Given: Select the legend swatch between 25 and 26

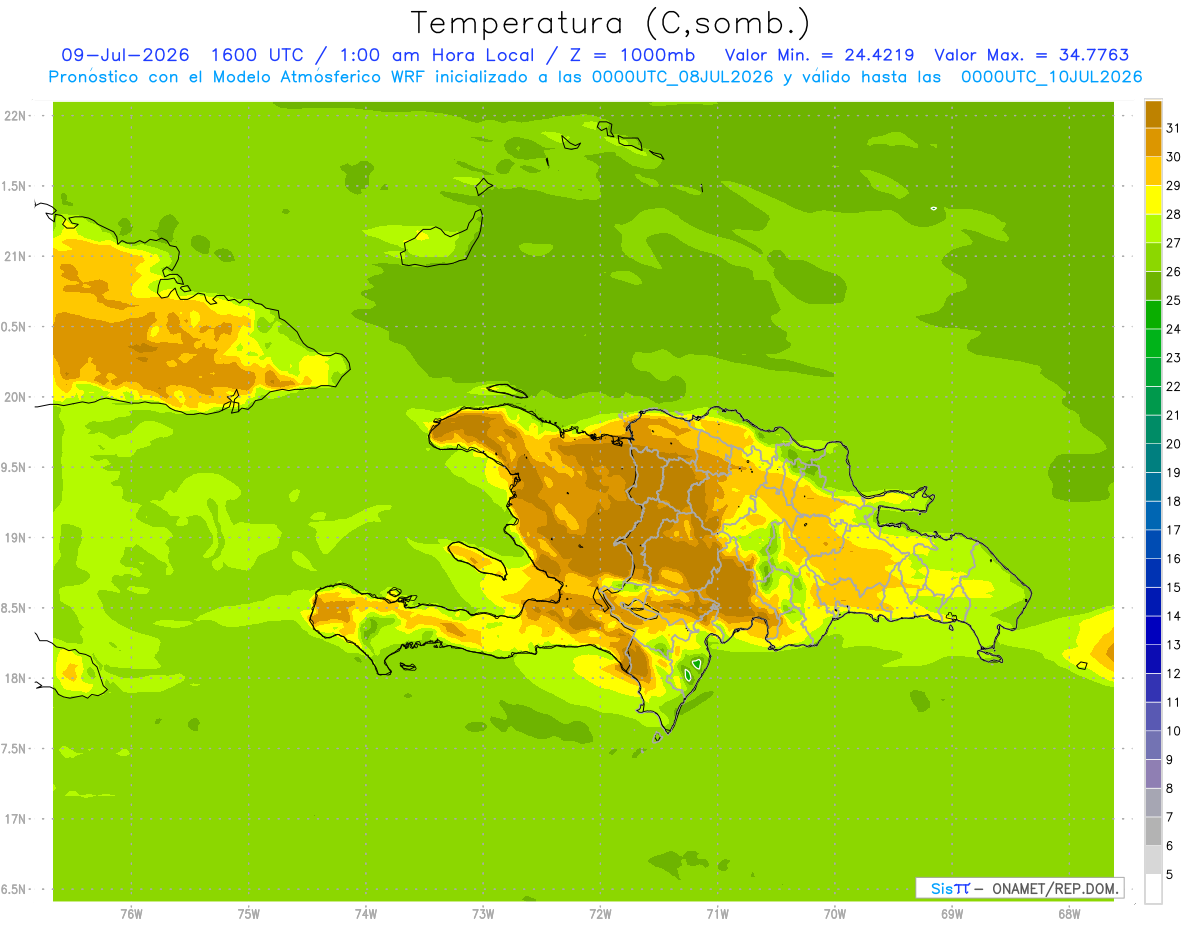Looking at the screenshot, I should click(1153, 285).
